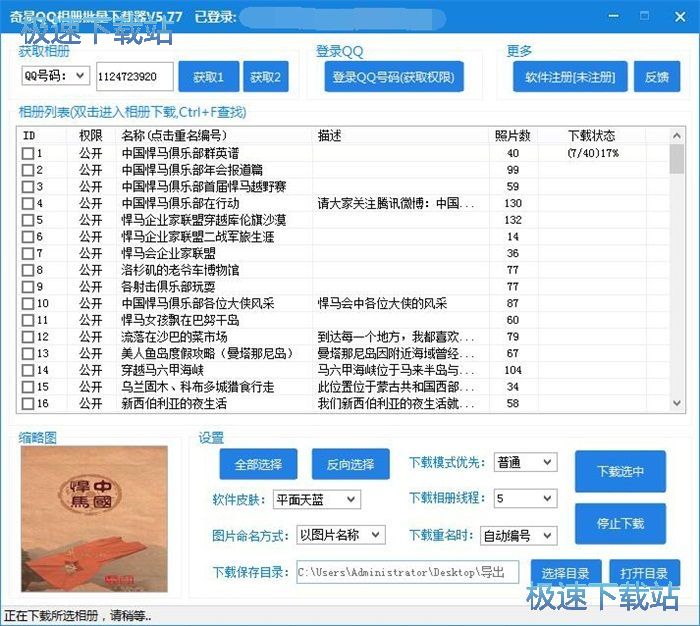This screenshot has height=626, width=700.
Task: Tick checkbox next to album 12
Action: [x=28, y=337]
